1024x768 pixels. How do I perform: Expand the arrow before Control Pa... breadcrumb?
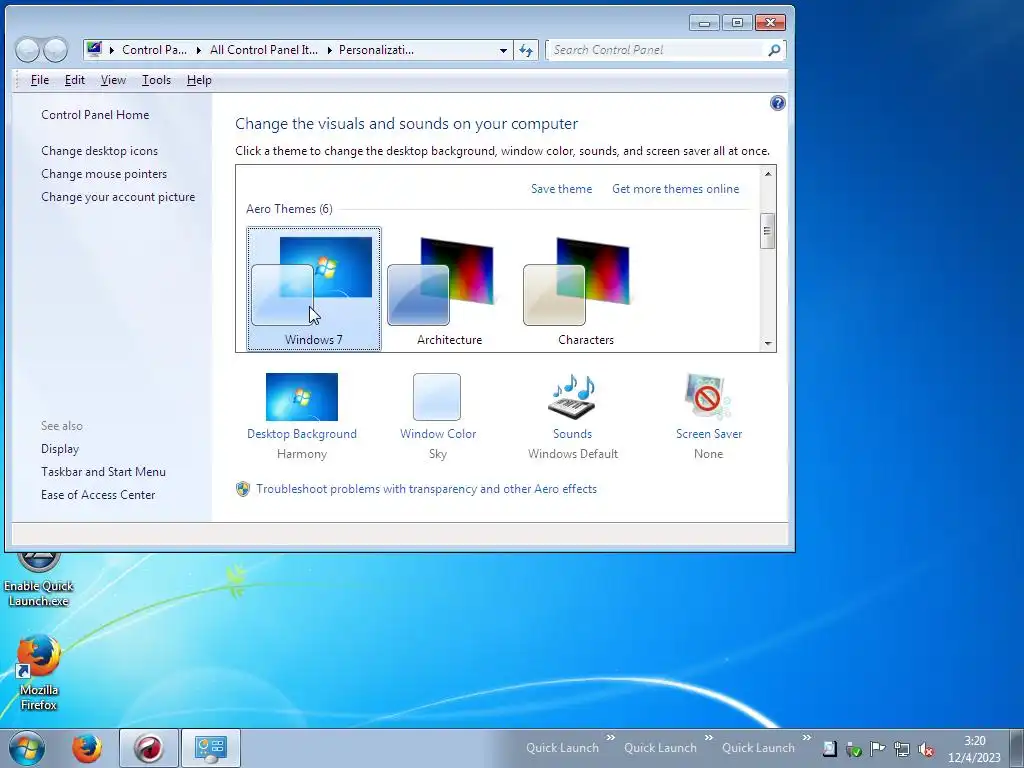112,50
